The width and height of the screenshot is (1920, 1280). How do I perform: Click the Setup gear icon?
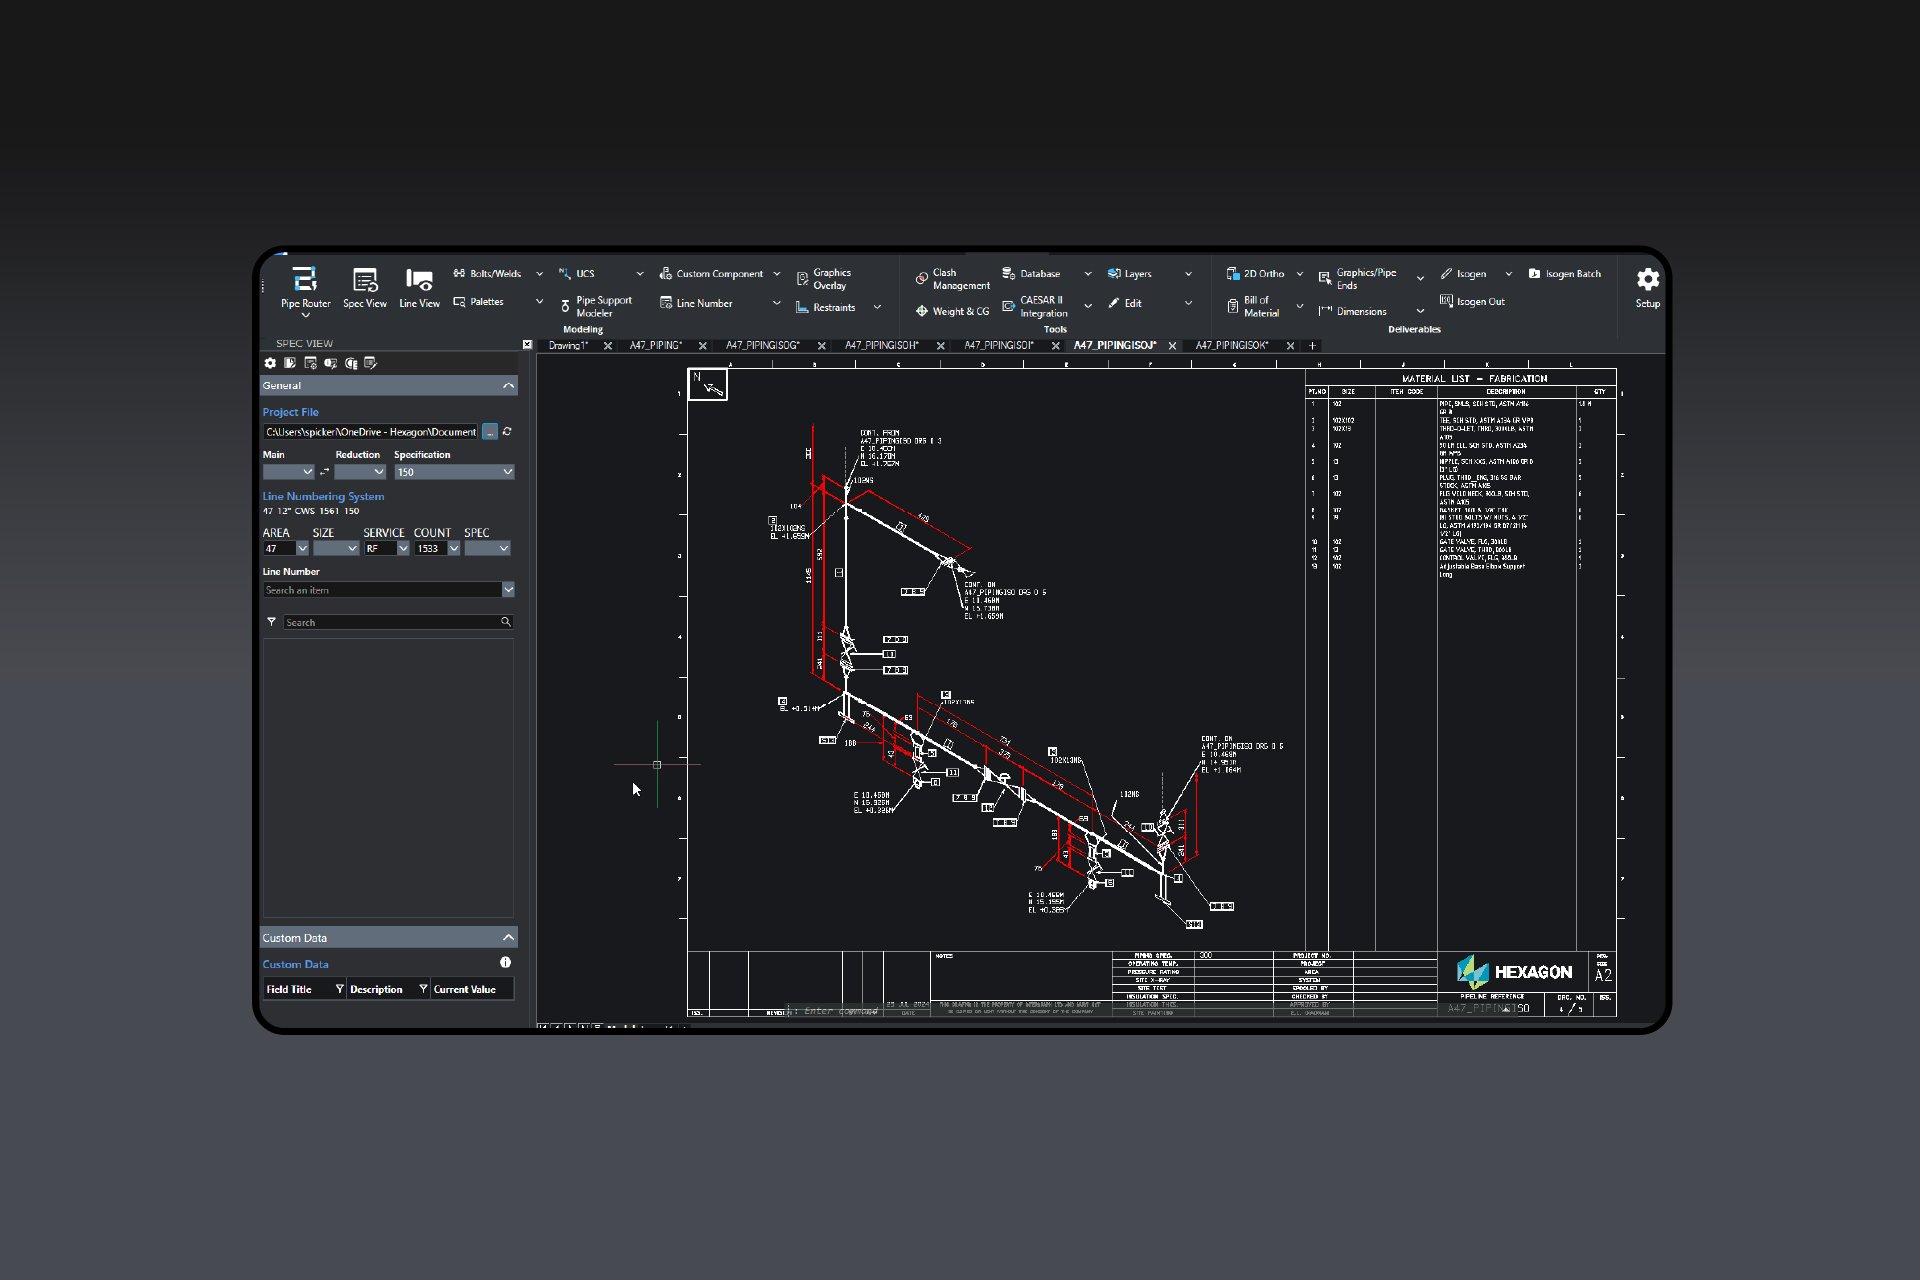(x=1647, y=280)
